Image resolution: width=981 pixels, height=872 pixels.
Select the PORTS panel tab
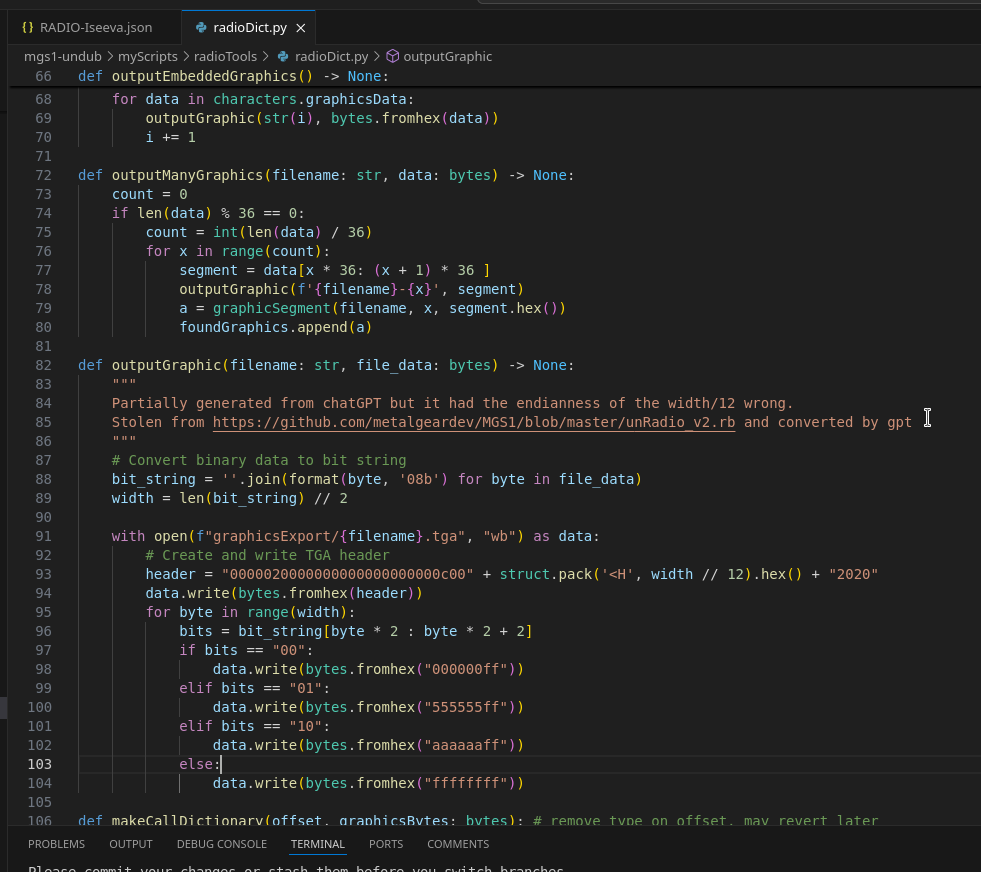point(386,844)
